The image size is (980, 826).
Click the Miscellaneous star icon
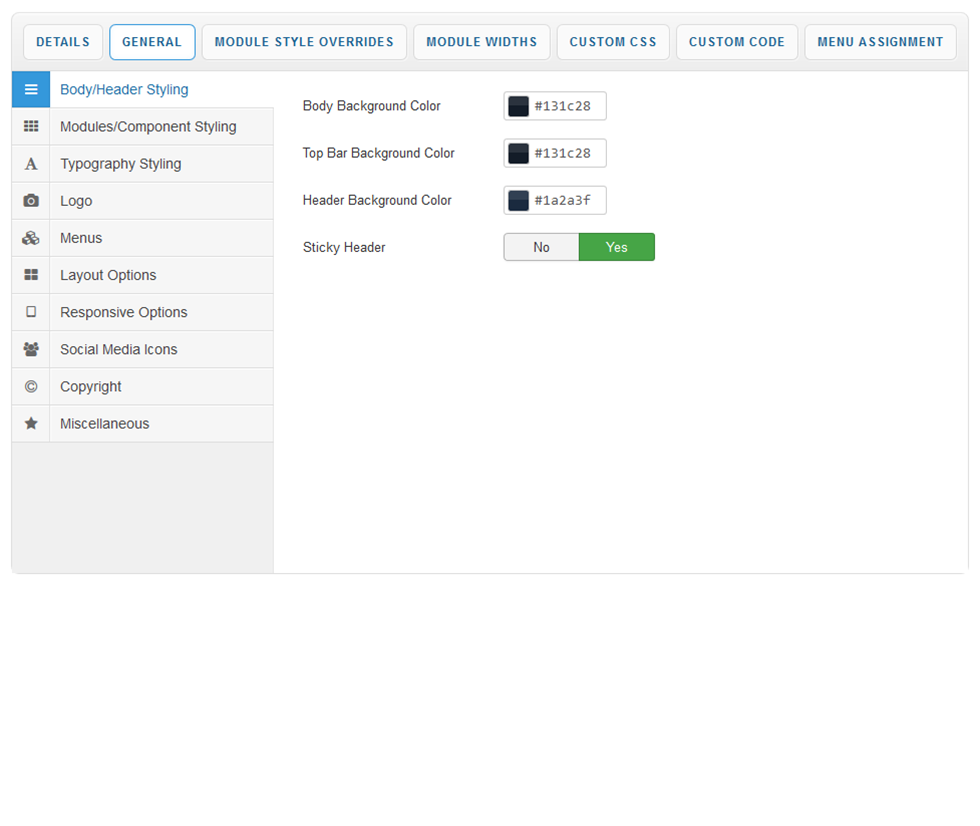click(x=31, y=423)
